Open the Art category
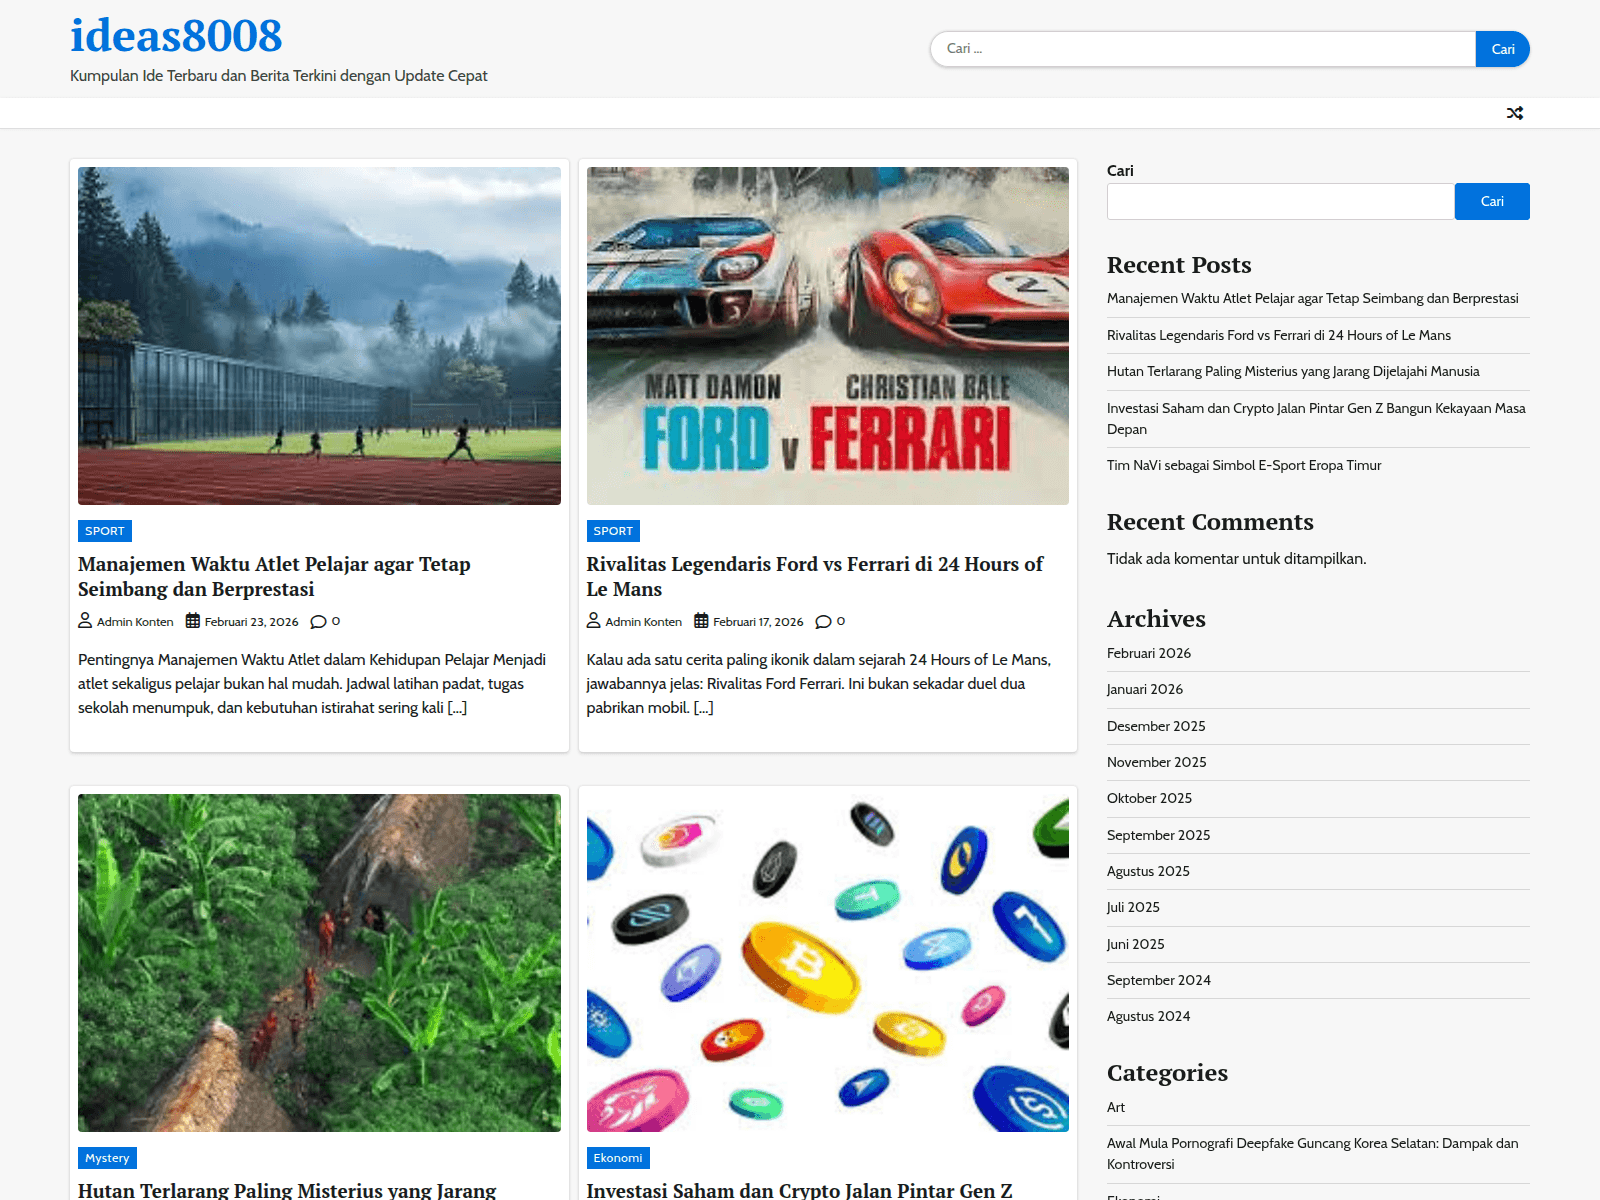This screenshot has width=1600, height=1200. [1116, 1107]
